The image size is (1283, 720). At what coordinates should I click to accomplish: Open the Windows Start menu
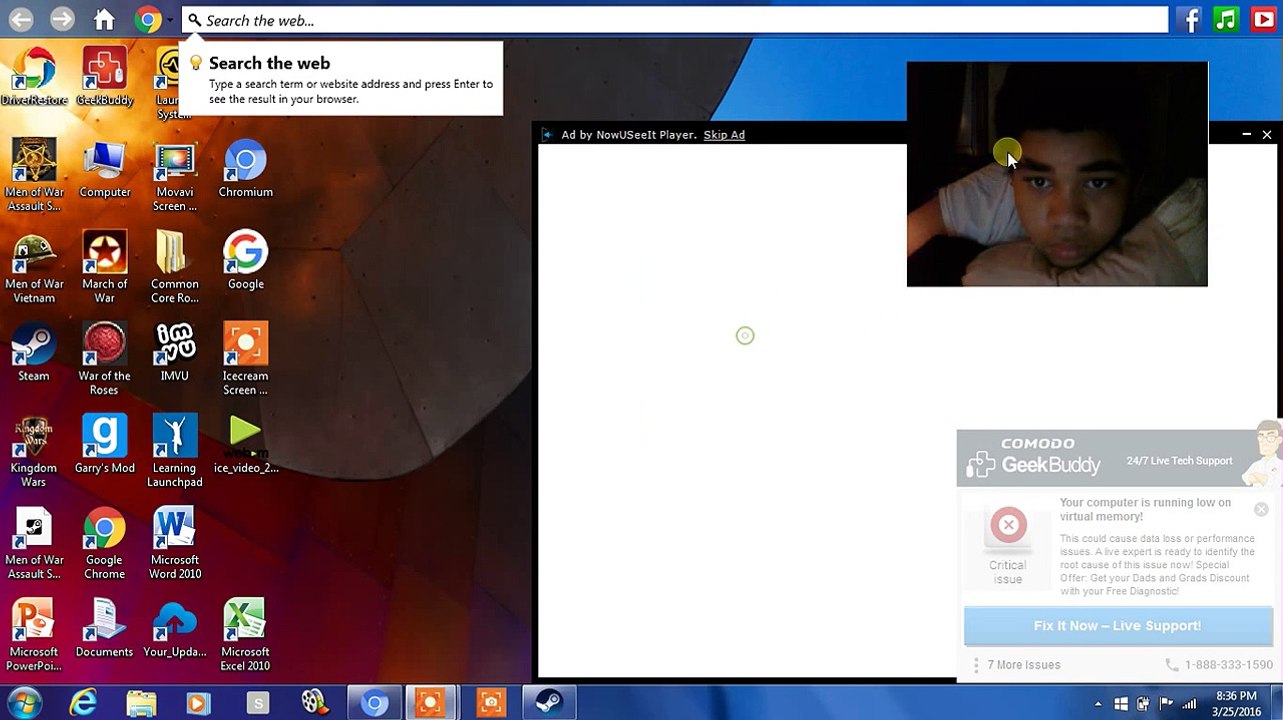point(24,703)
